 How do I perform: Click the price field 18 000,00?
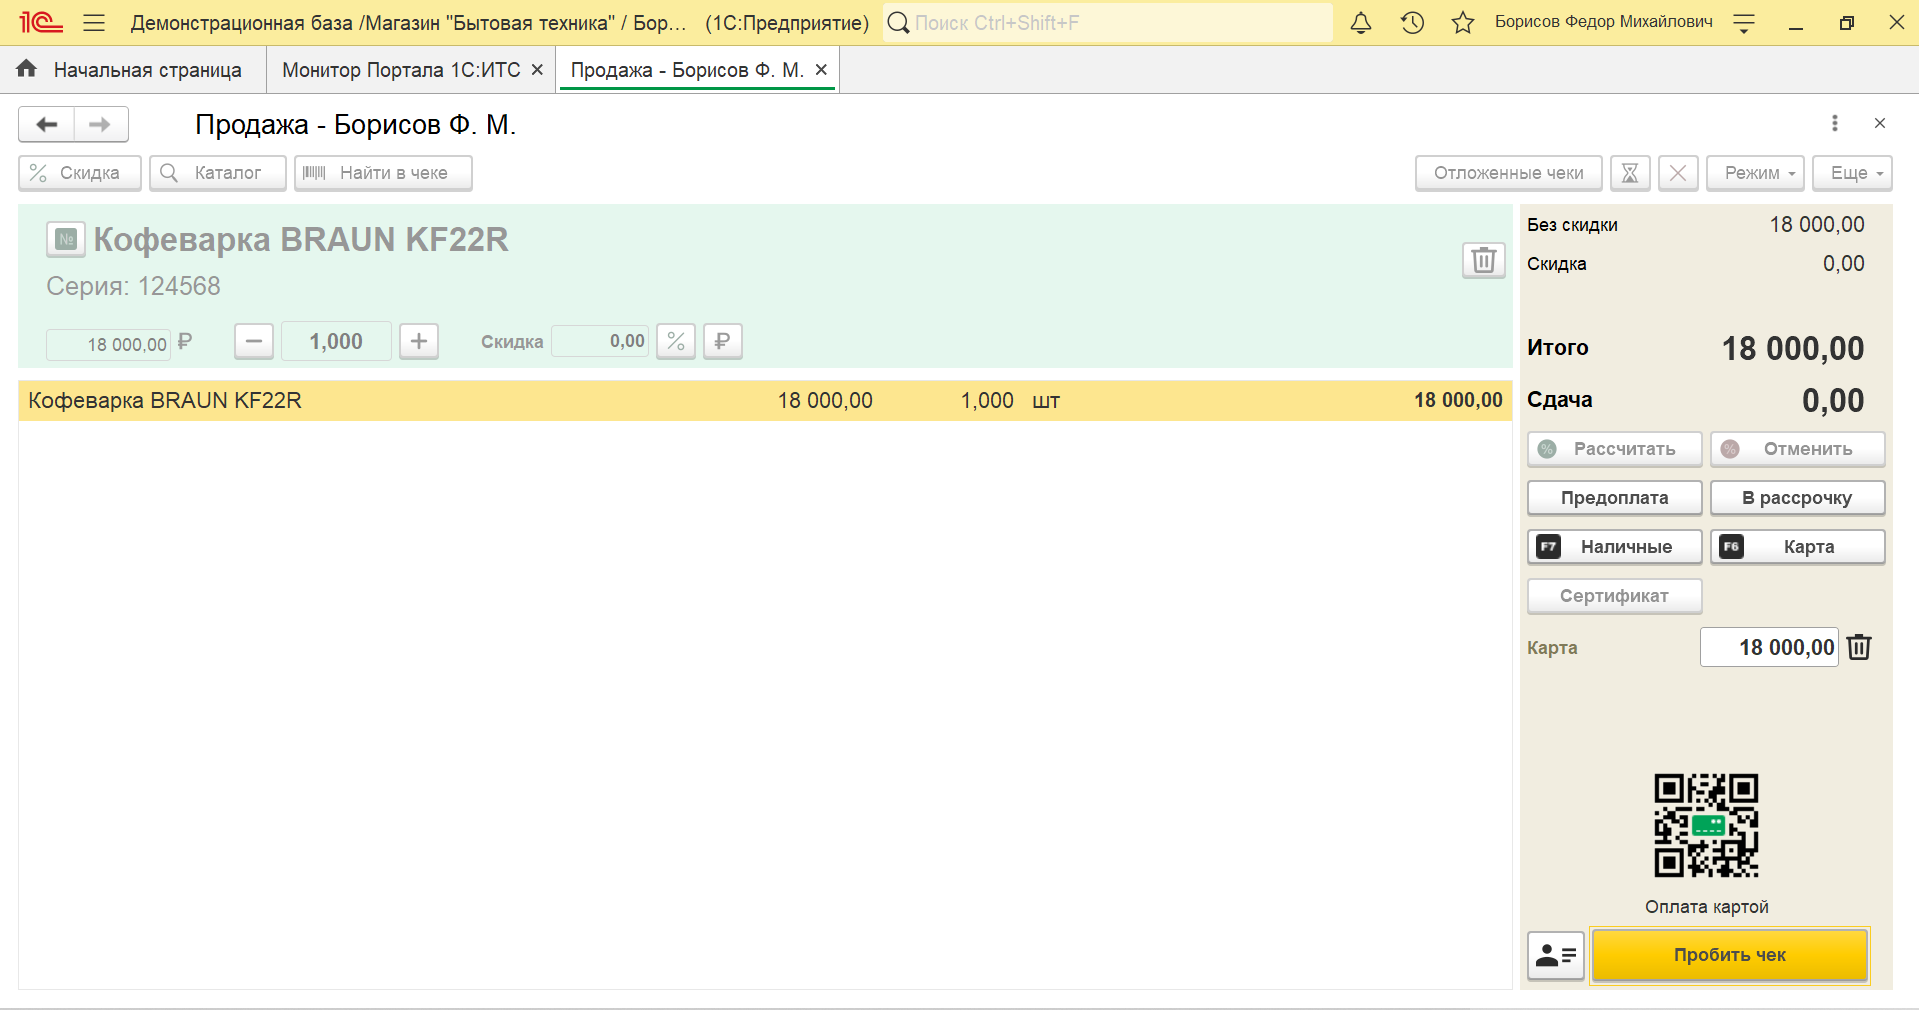click(108, 344)
